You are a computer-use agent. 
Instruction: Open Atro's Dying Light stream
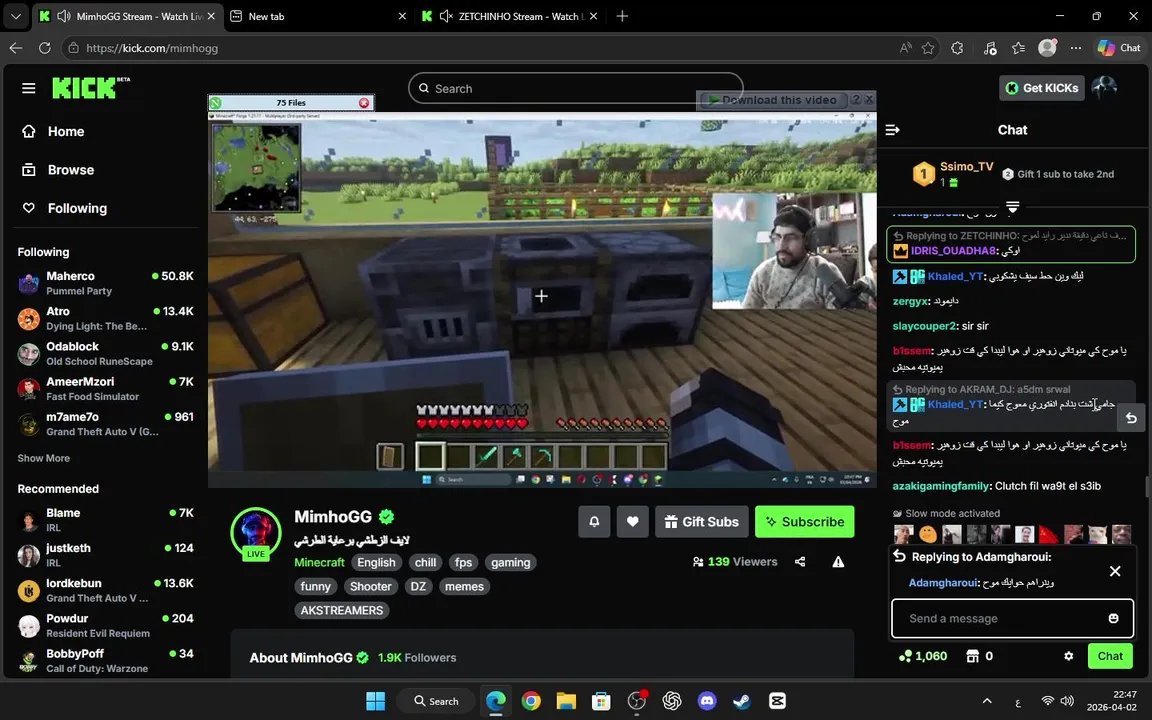pos(106,318)
